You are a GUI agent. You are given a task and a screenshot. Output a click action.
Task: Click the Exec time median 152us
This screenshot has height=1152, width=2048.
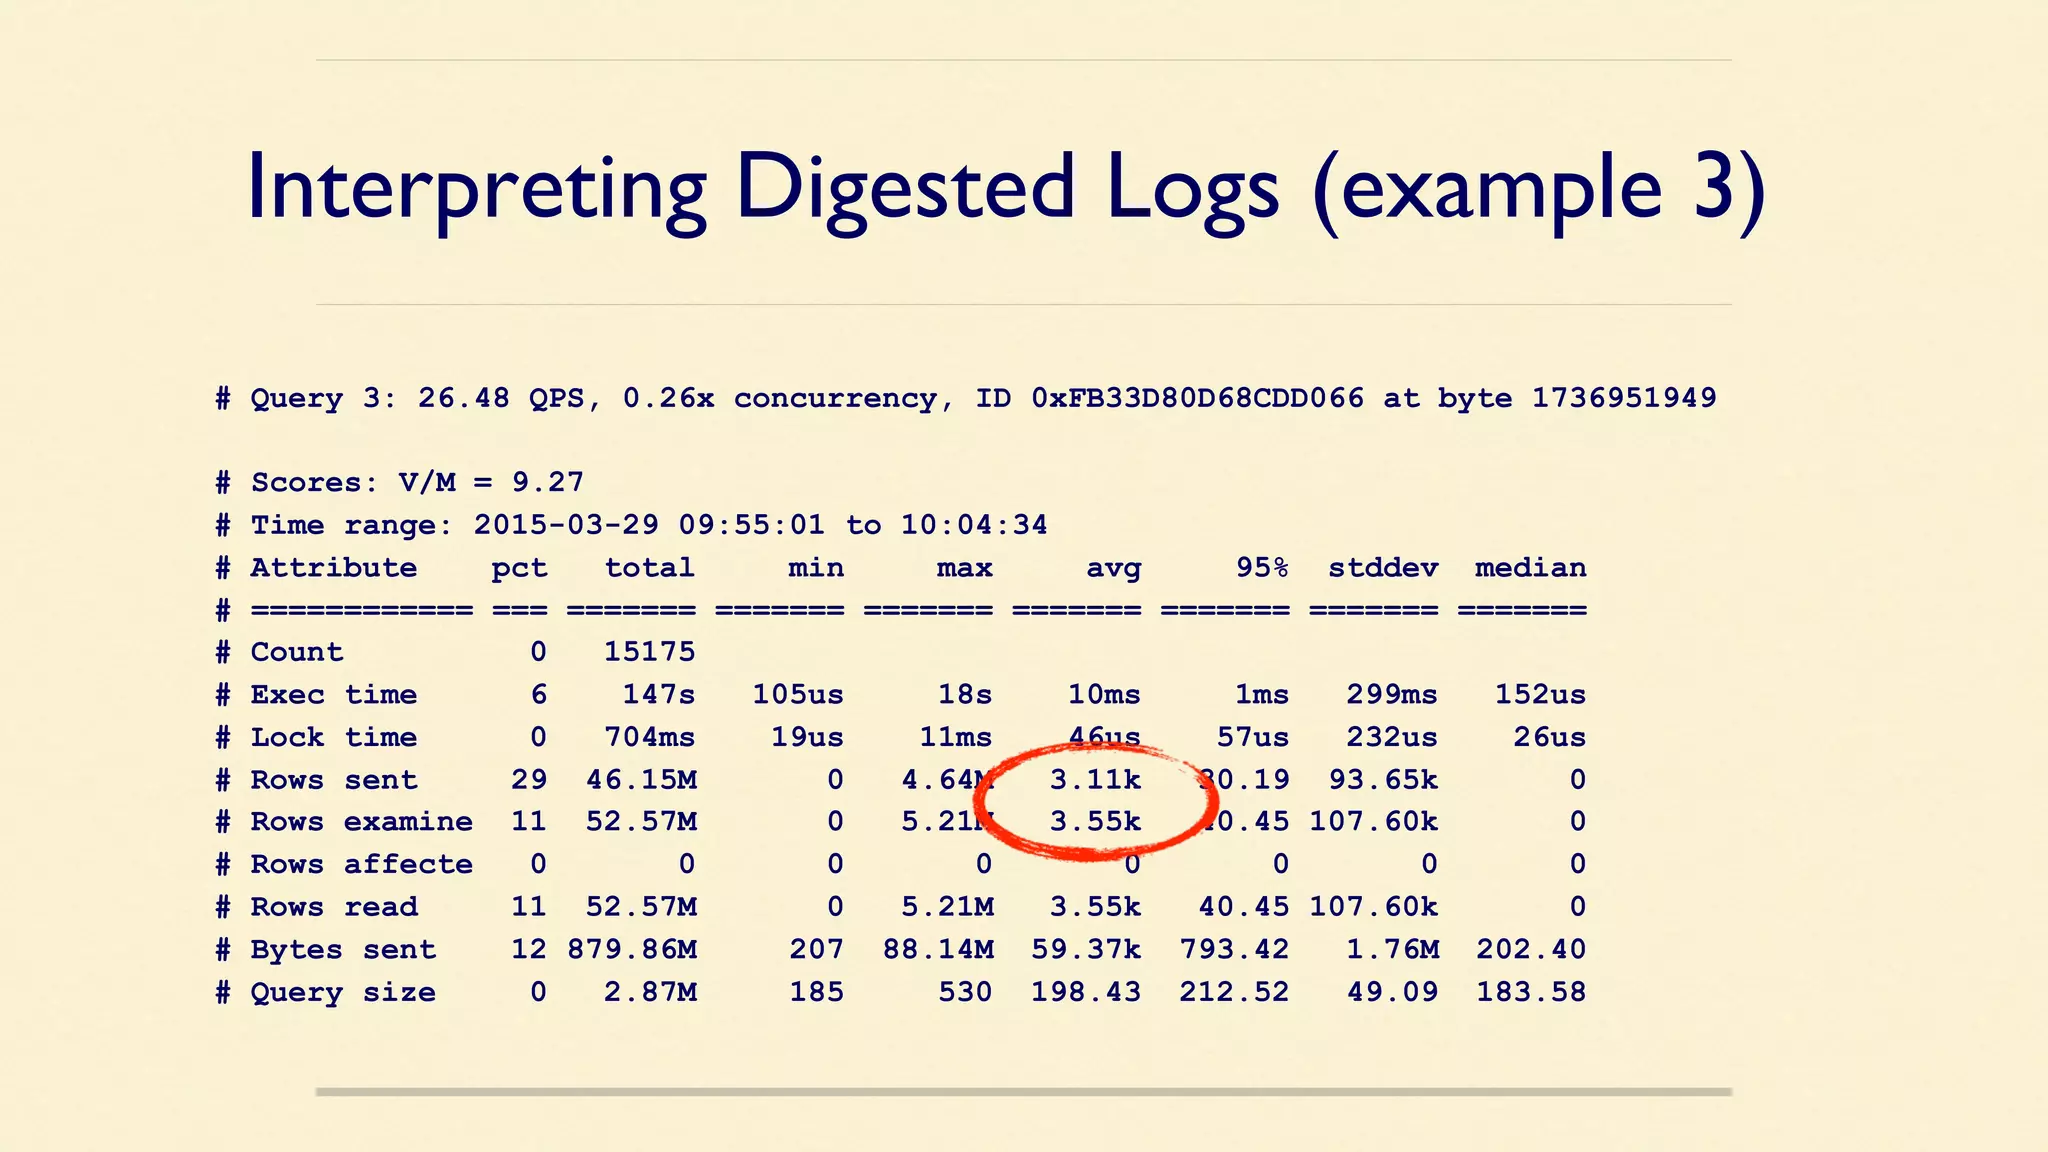click(x=1540, y=695)
